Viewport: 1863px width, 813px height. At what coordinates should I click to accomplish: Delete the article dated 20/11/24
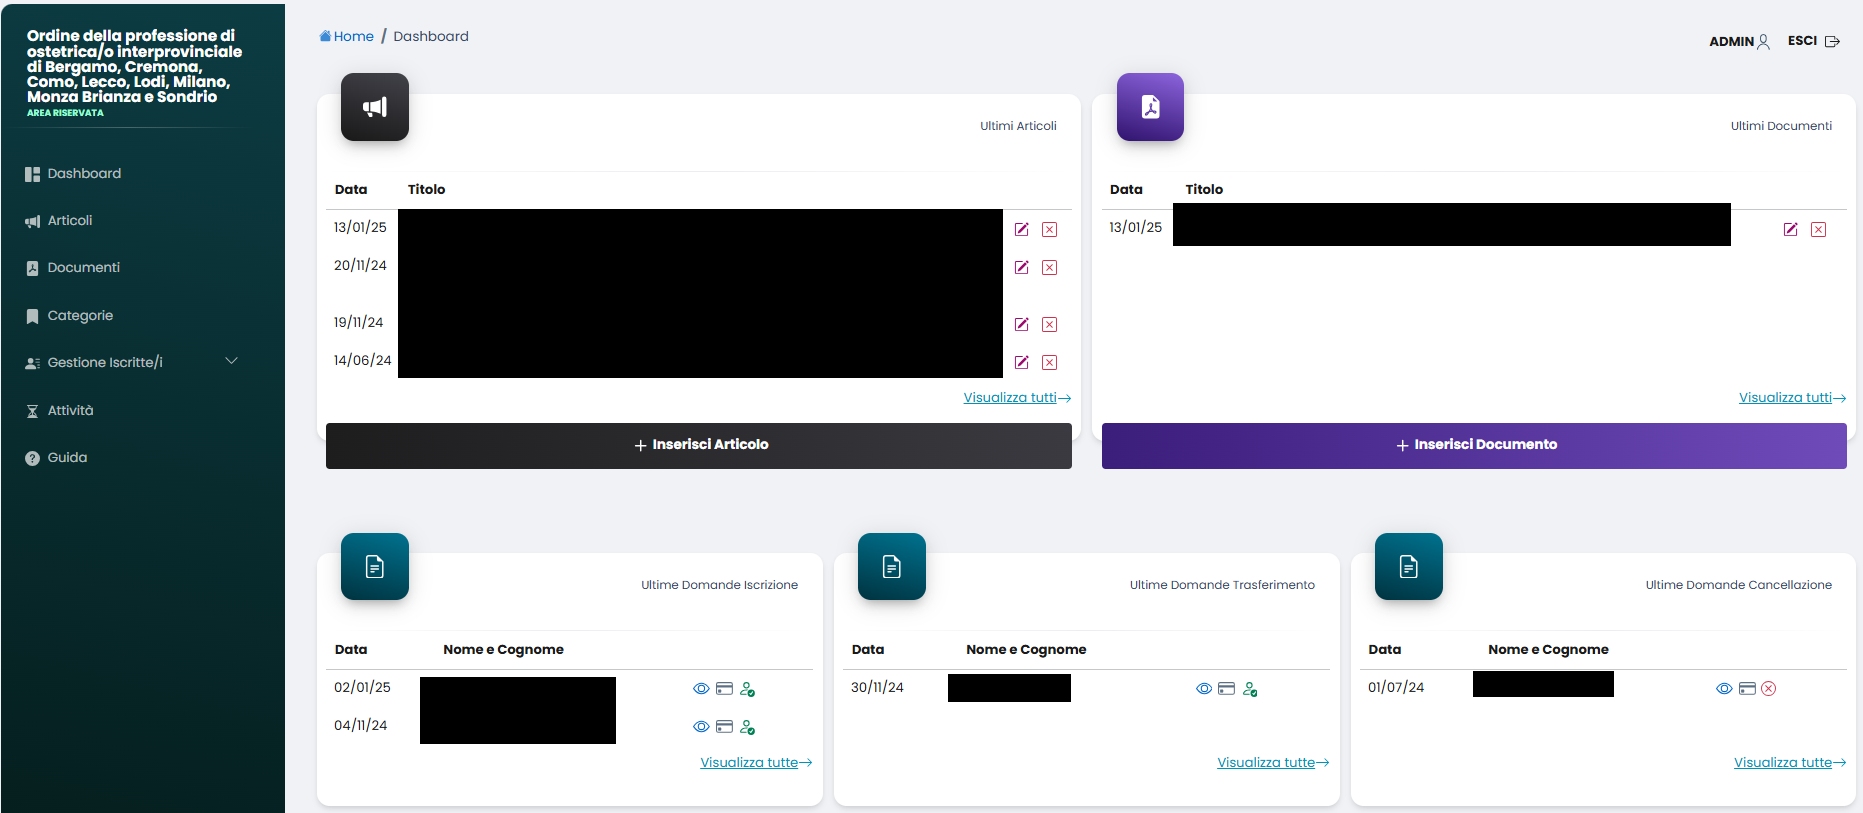click(1049, 267)
